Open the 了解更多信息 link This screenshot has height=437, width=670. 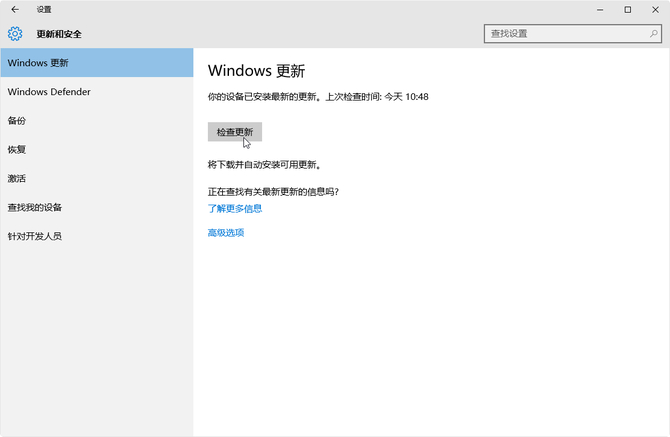[235, 208]
